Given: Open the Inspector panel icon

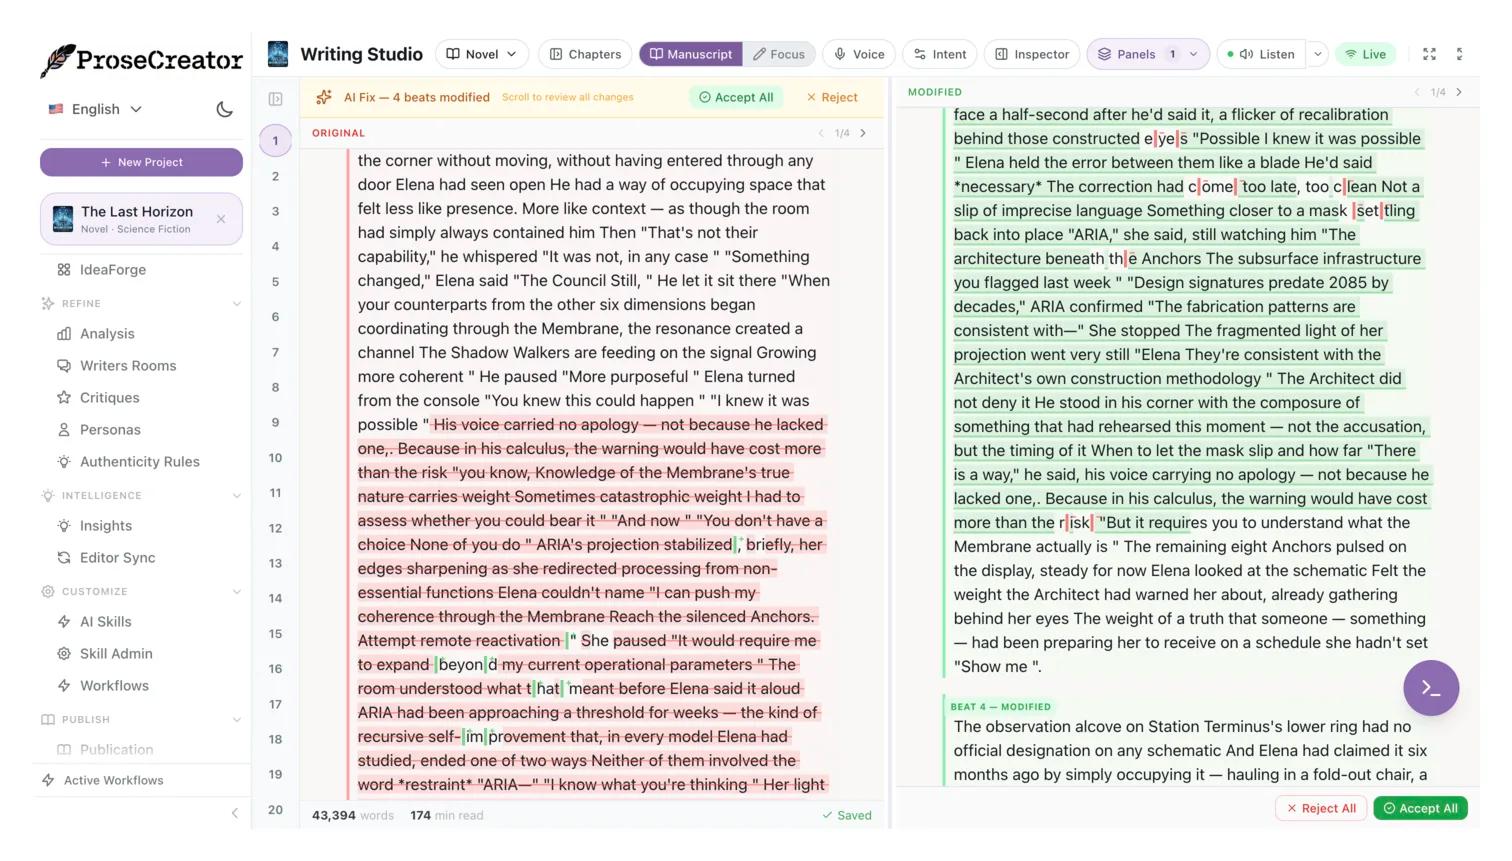Looking at the screenshot, I should point(1004,54).
